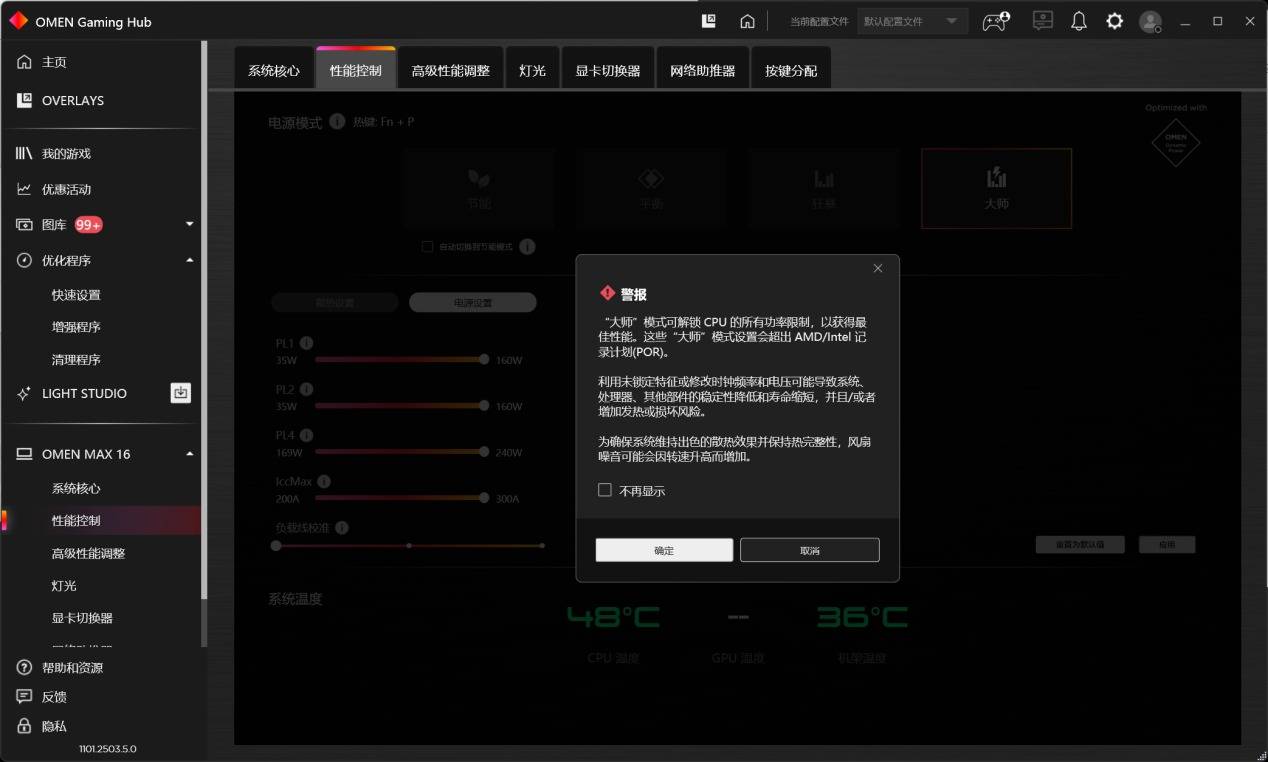Open the notifications bell icon
This screenshot has height=762, width=1268.
(x=1078, y=21)
